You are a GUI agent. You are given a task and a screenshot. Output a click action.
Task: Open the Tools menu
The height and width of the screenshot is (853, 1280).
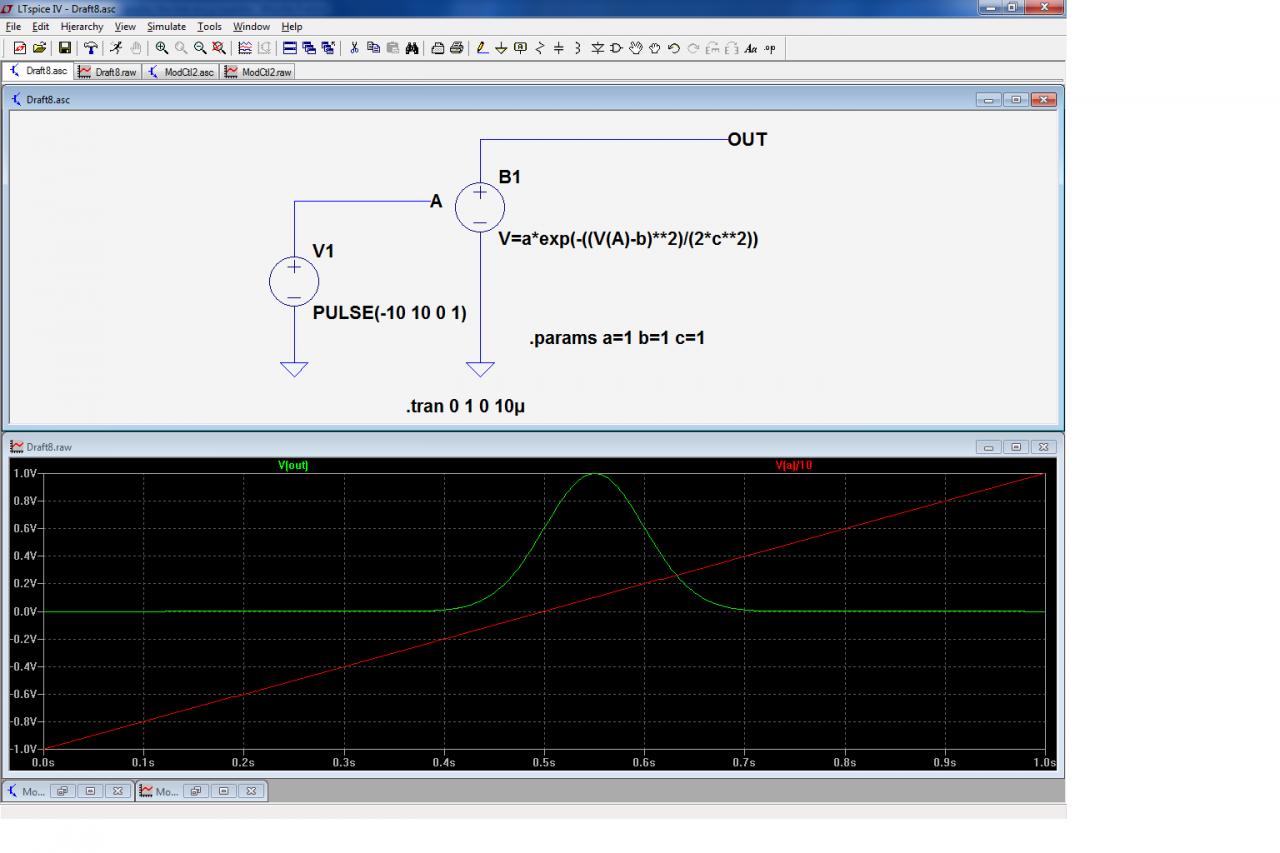tap(209, 27)
